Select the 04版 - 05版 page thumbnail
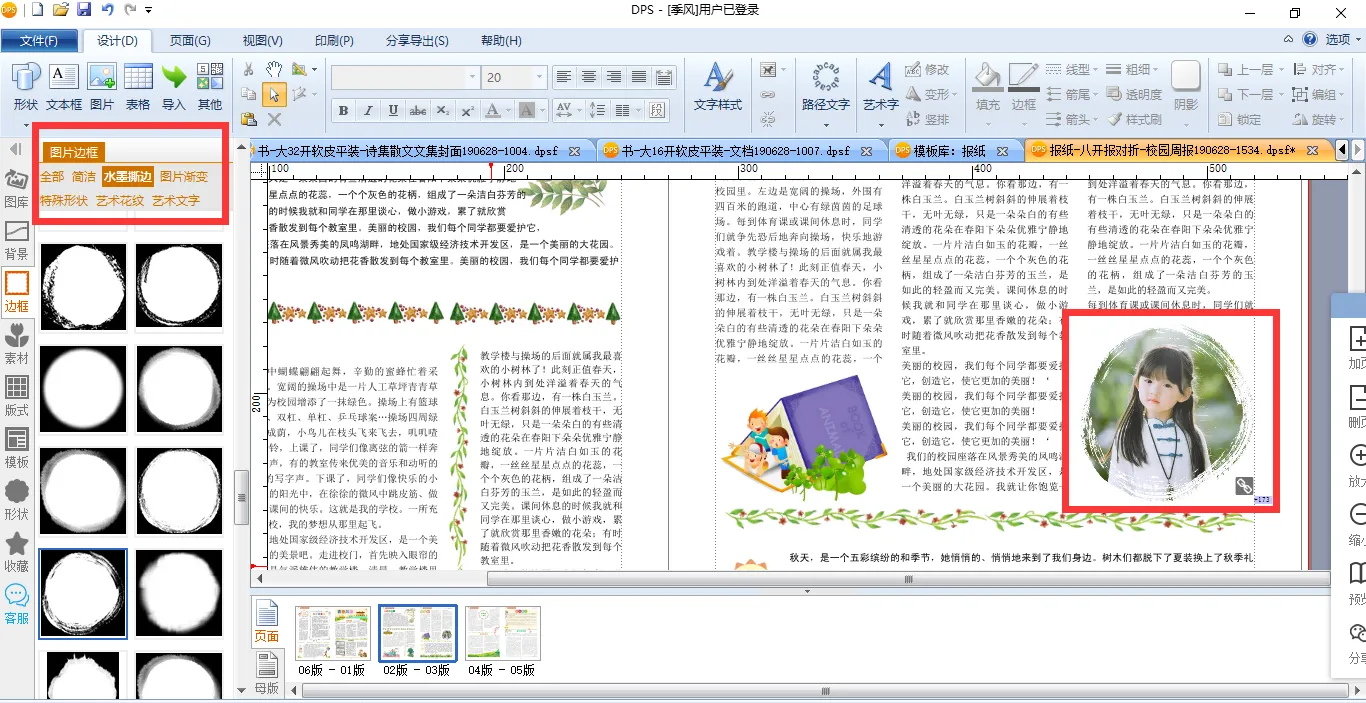The image size is (1366, 703). pos(502,634)
